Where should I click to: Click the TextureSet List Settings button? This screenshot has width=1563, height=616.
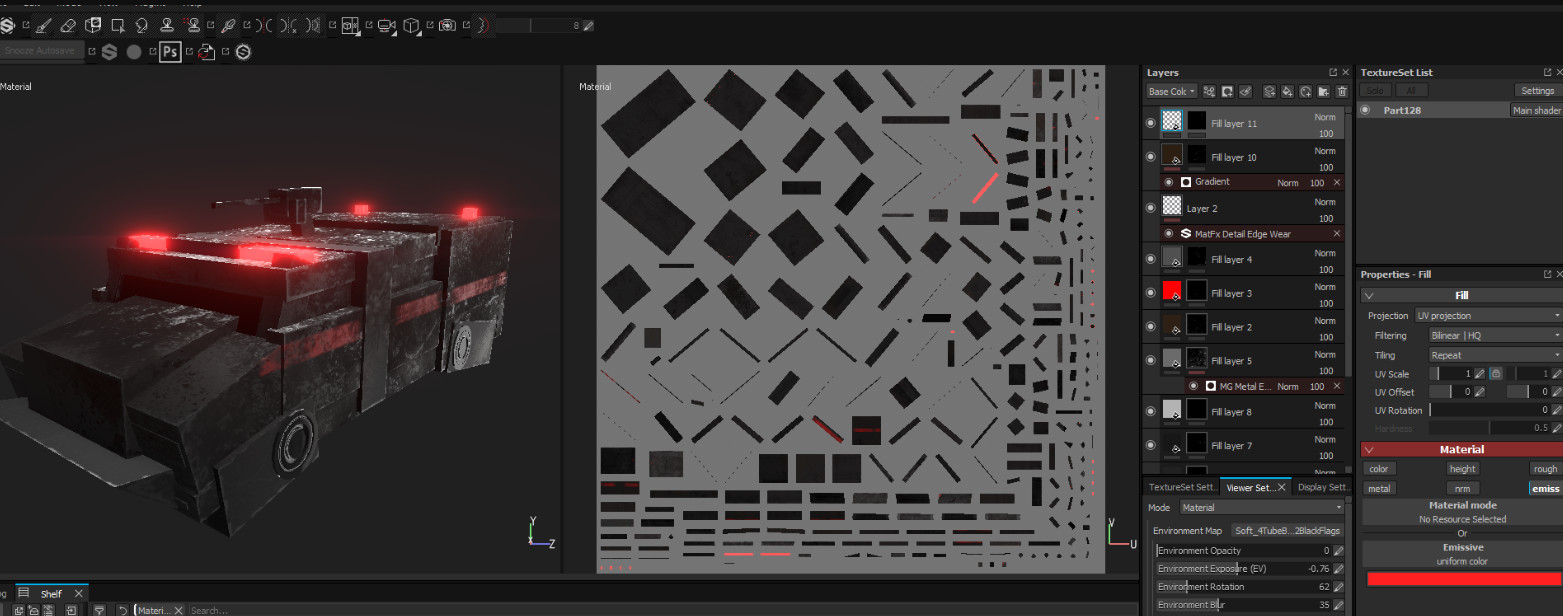tap(1537, 90)
